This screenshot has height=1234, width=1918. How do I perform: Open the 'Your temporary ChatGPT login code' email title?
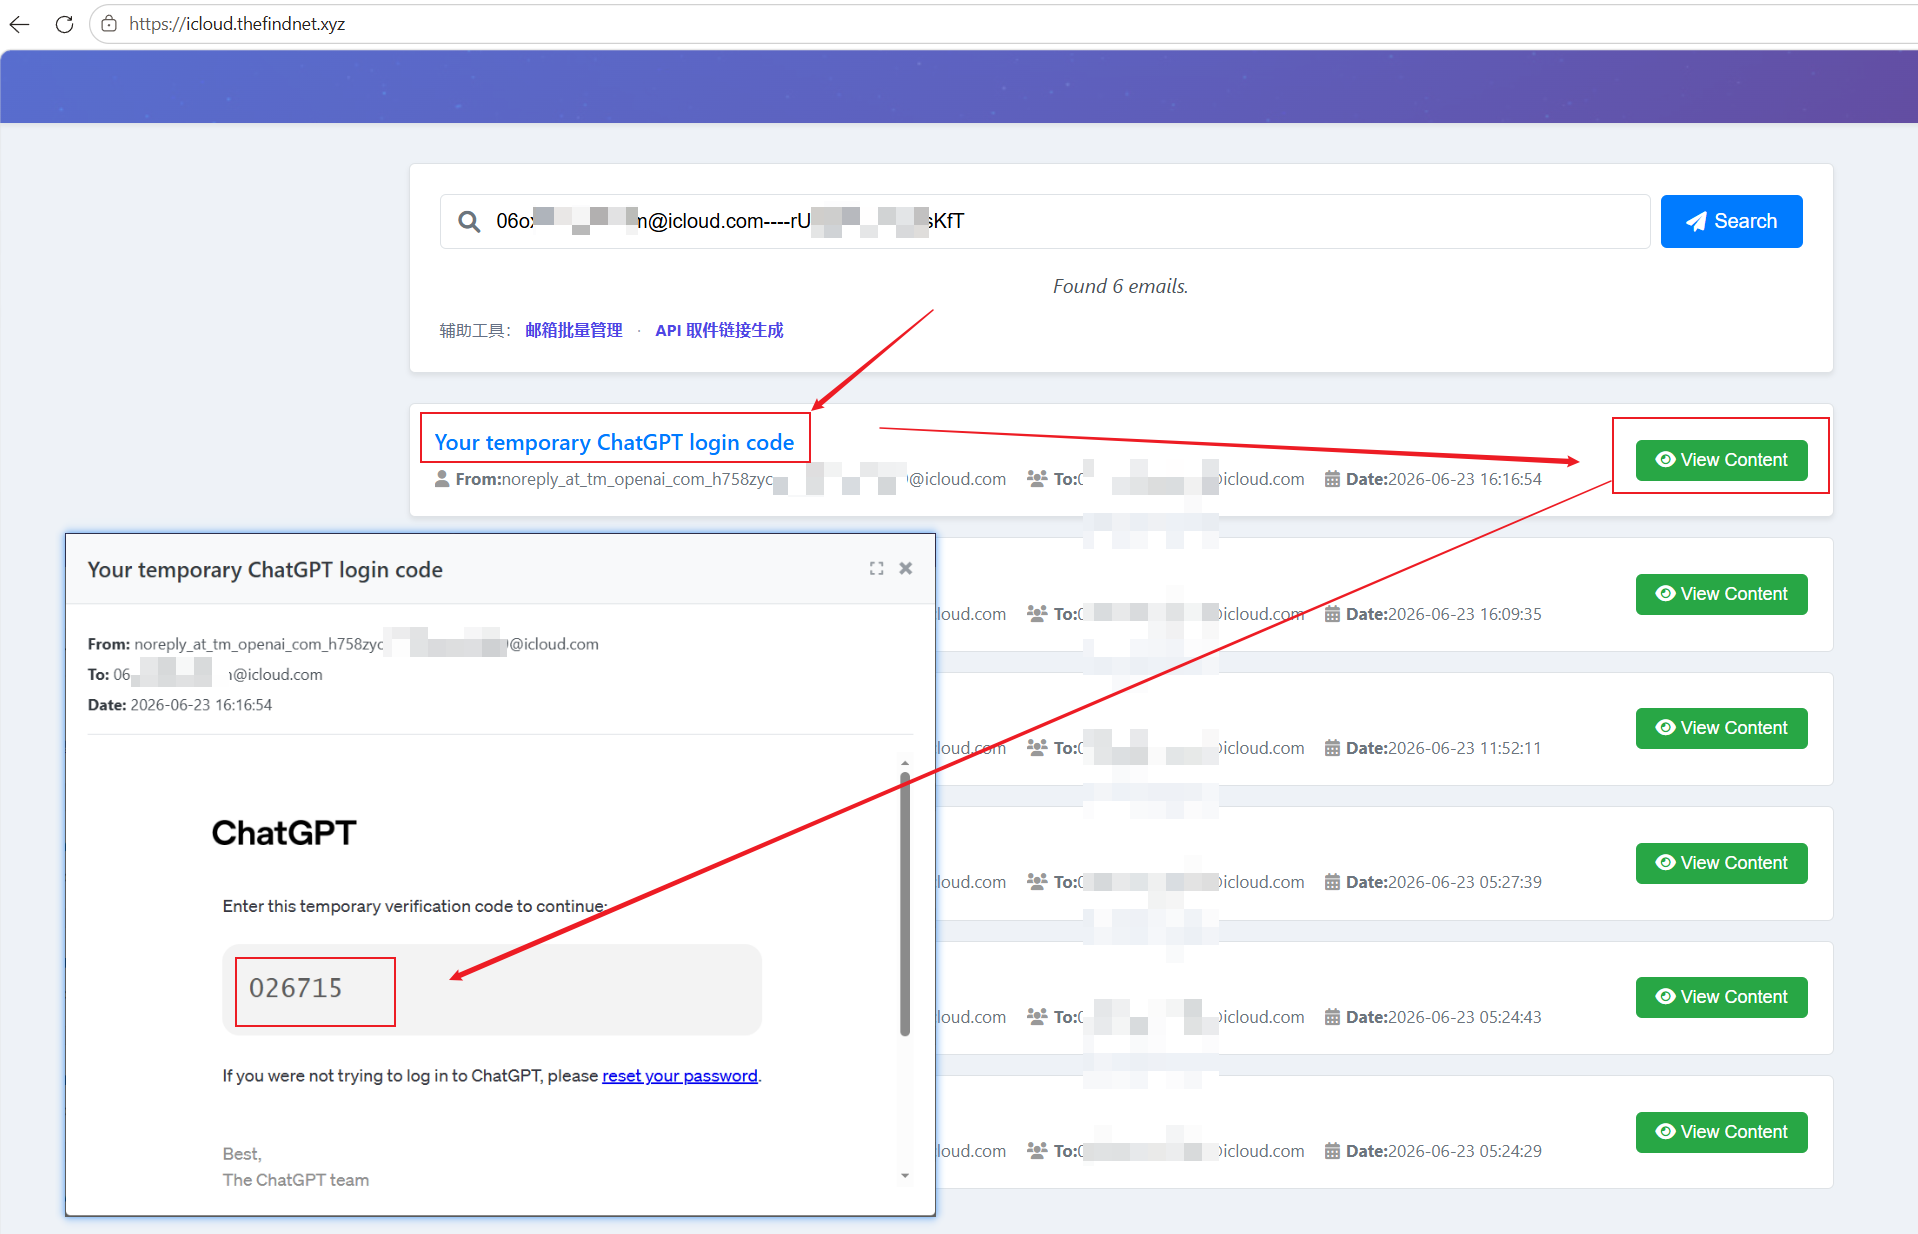[x=614, y=442]
